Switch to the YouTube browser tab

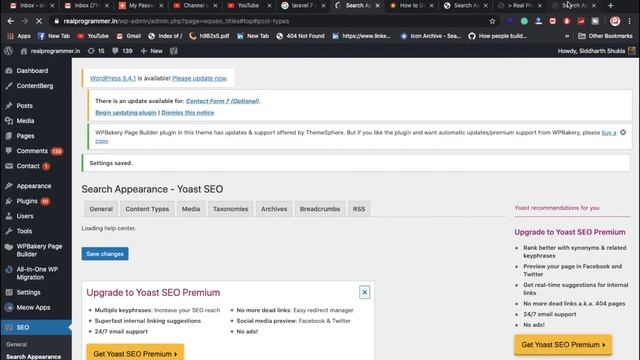tap(248, 5)
